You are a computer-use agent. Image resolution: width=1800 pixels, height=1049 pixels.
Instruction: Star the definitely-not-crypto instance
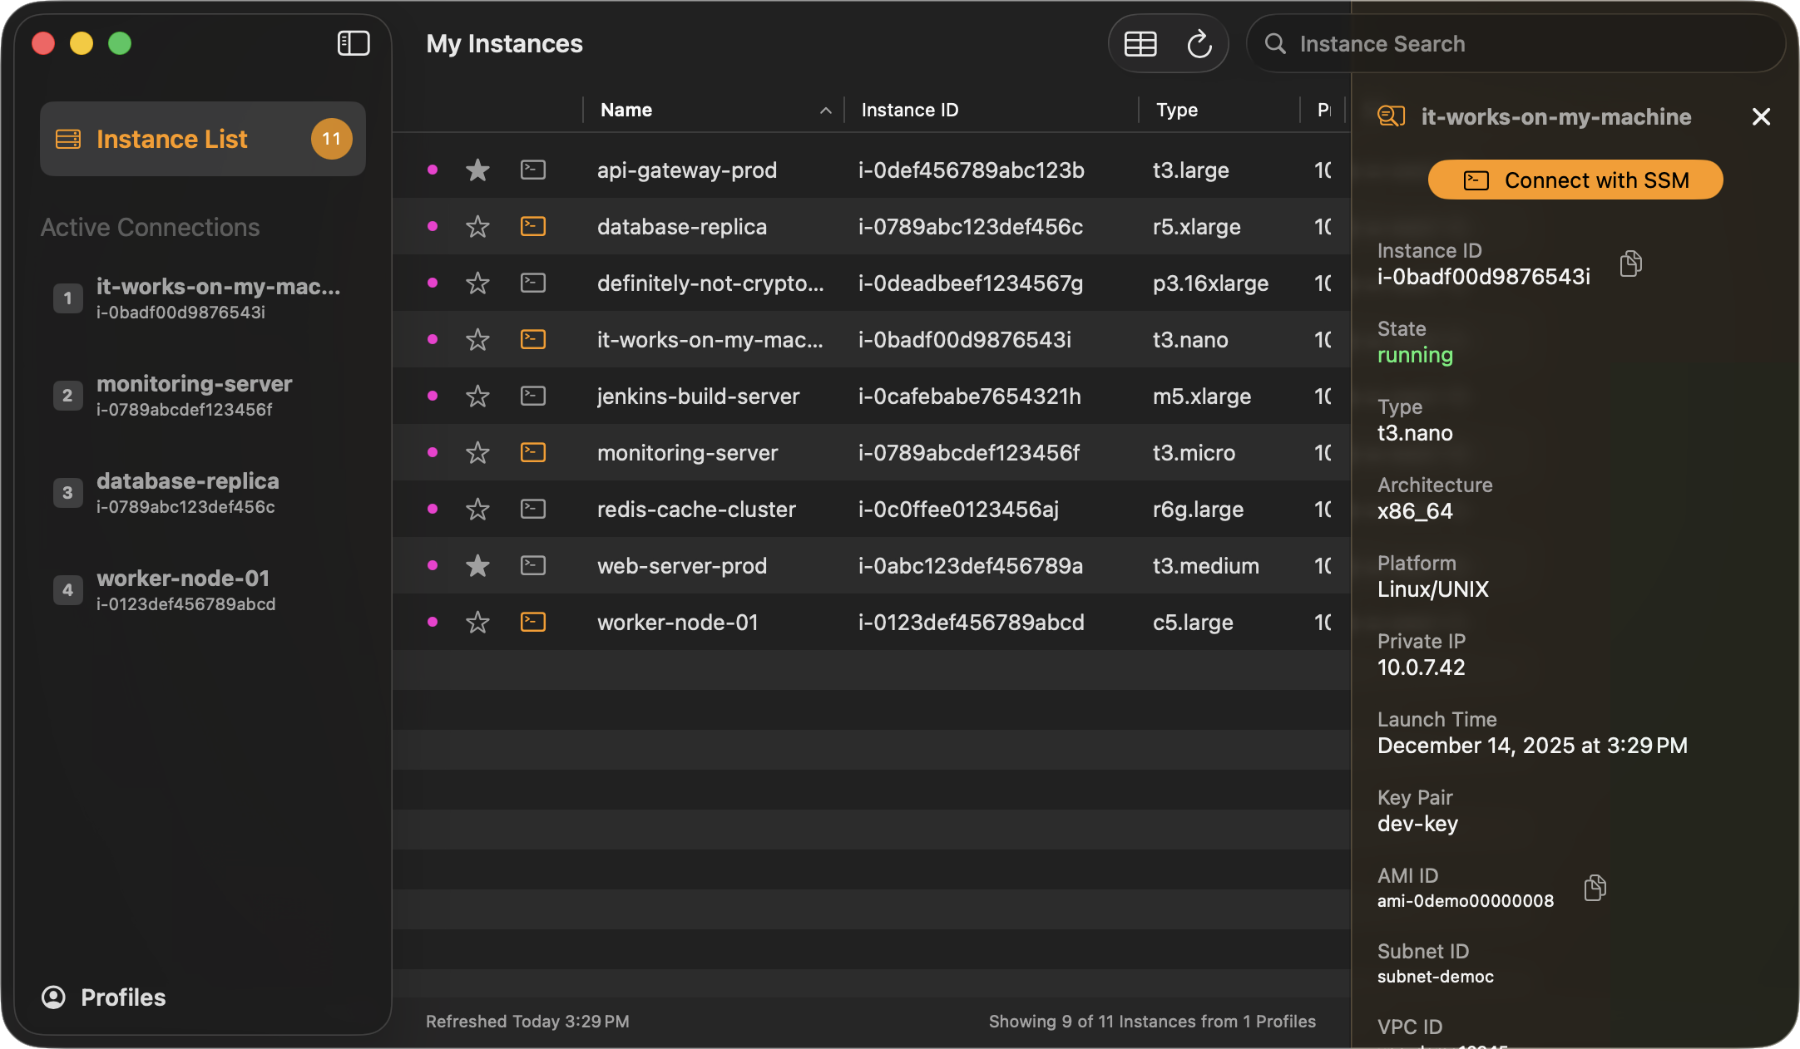478,283
